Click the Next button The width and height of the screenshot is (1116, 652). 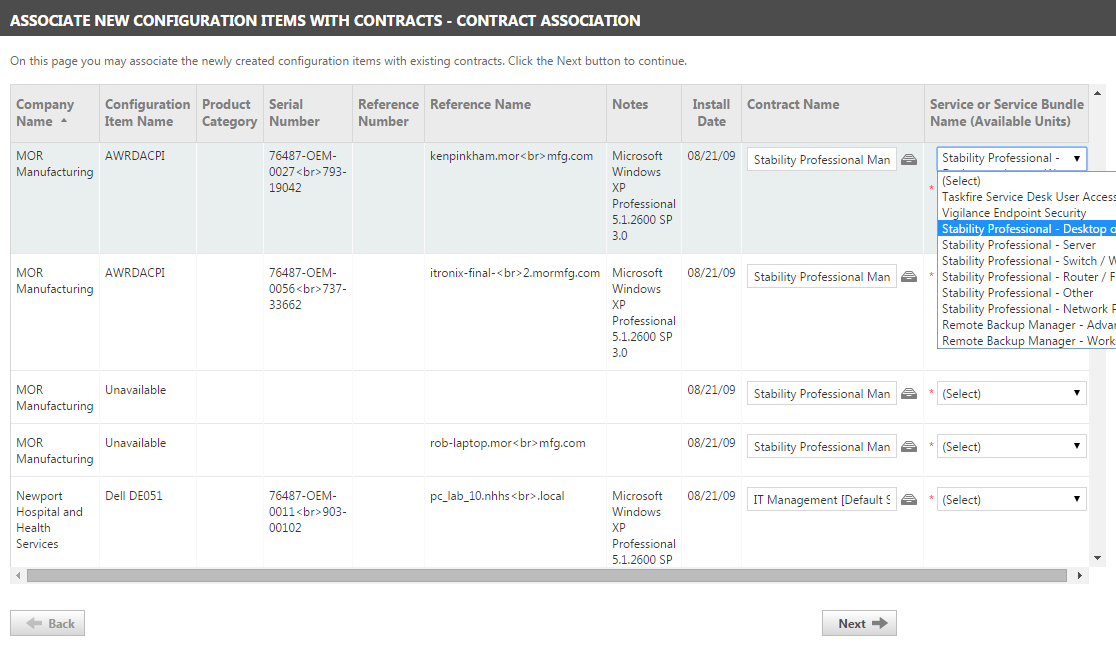[859, 623]
